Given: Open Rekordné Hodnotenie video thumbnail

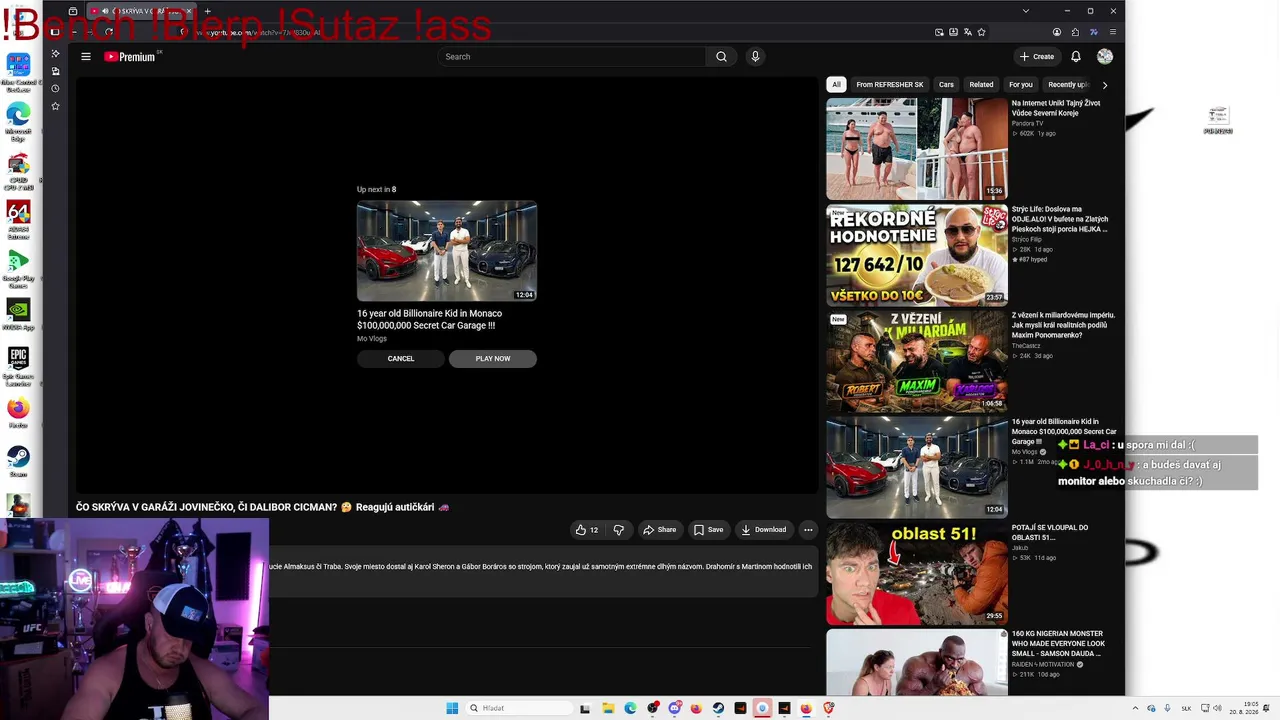Looking at the screenshot, I should [x=917, y=255].
